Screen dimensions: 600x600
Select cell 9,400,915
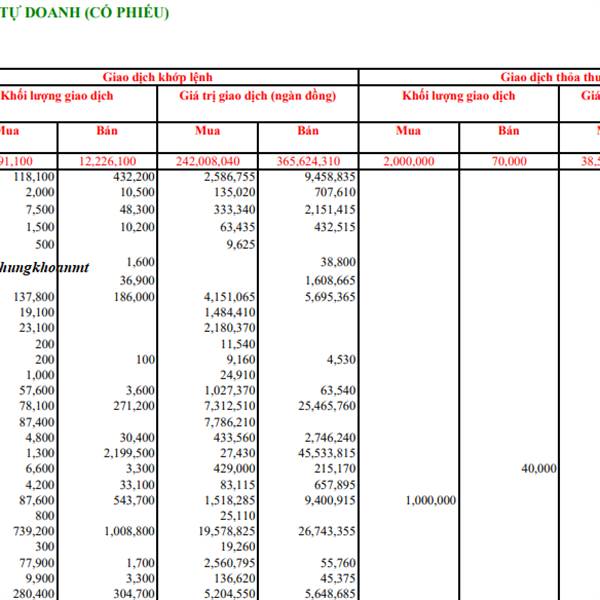330,500
